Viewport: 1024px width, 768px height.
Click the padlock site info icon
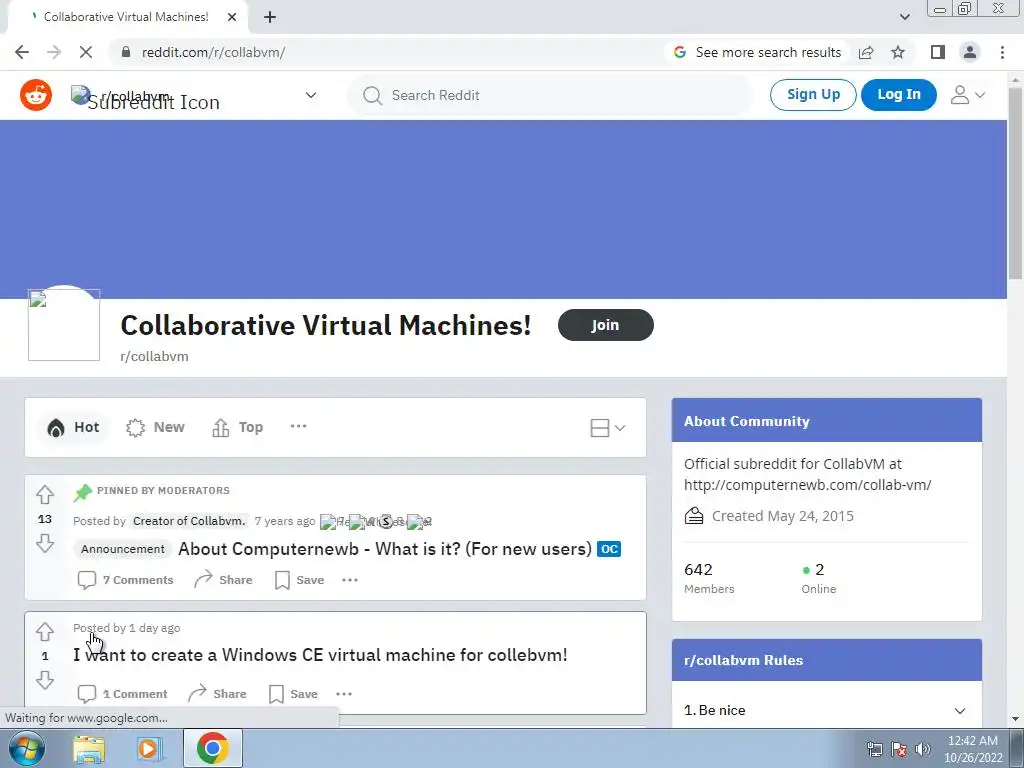click(126, 52)
